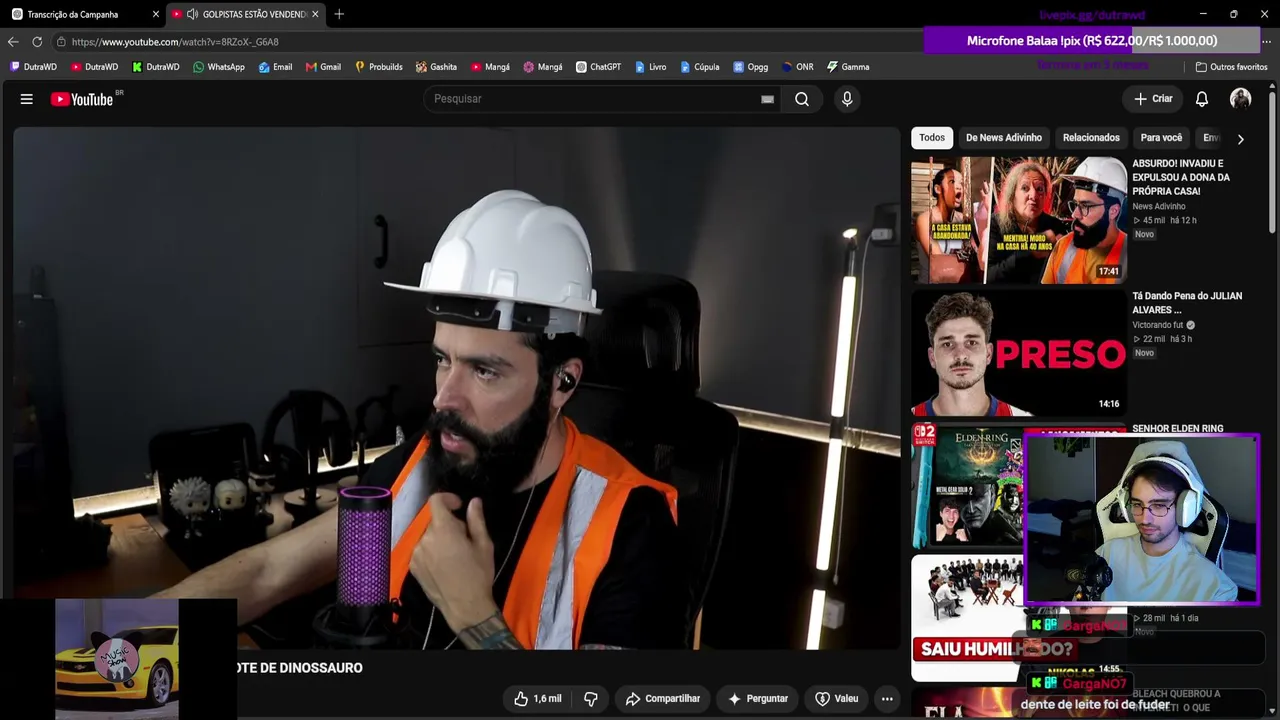The width and height of the screenshot is (1280, 720).
Task: Open the Mangá bookmark with the pink flower icon
Action: click(543, 67)
